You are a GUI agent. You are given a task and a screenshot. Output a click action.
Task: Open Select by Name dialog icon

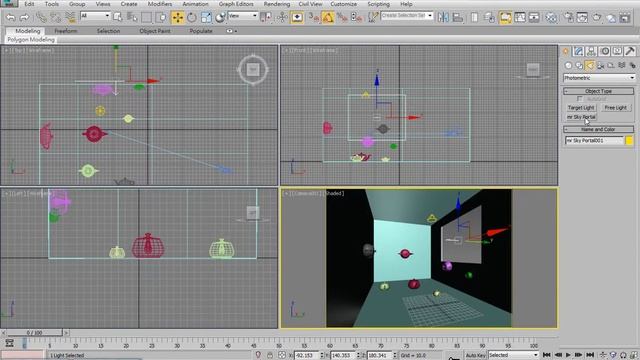coord(132,17)
